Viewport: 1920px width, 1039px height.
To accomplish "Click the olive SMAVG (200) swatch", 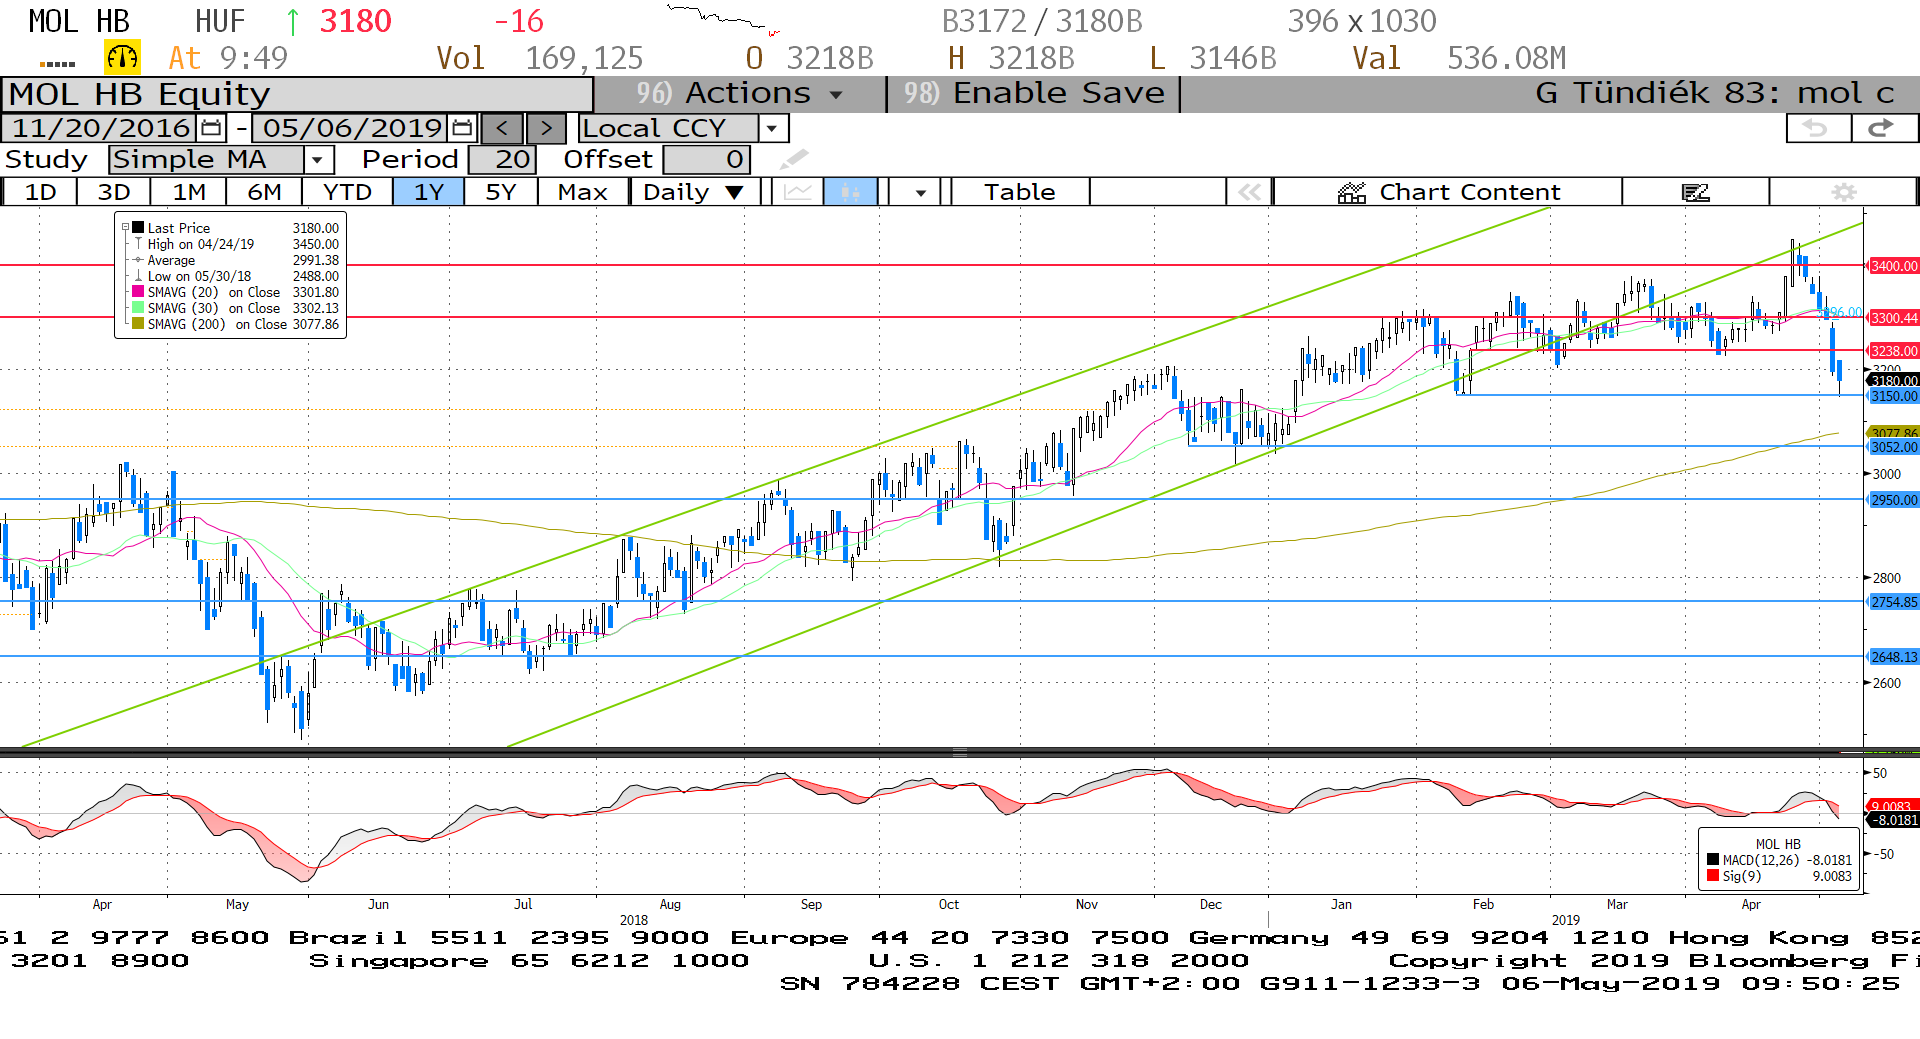I will pos(139,324).
